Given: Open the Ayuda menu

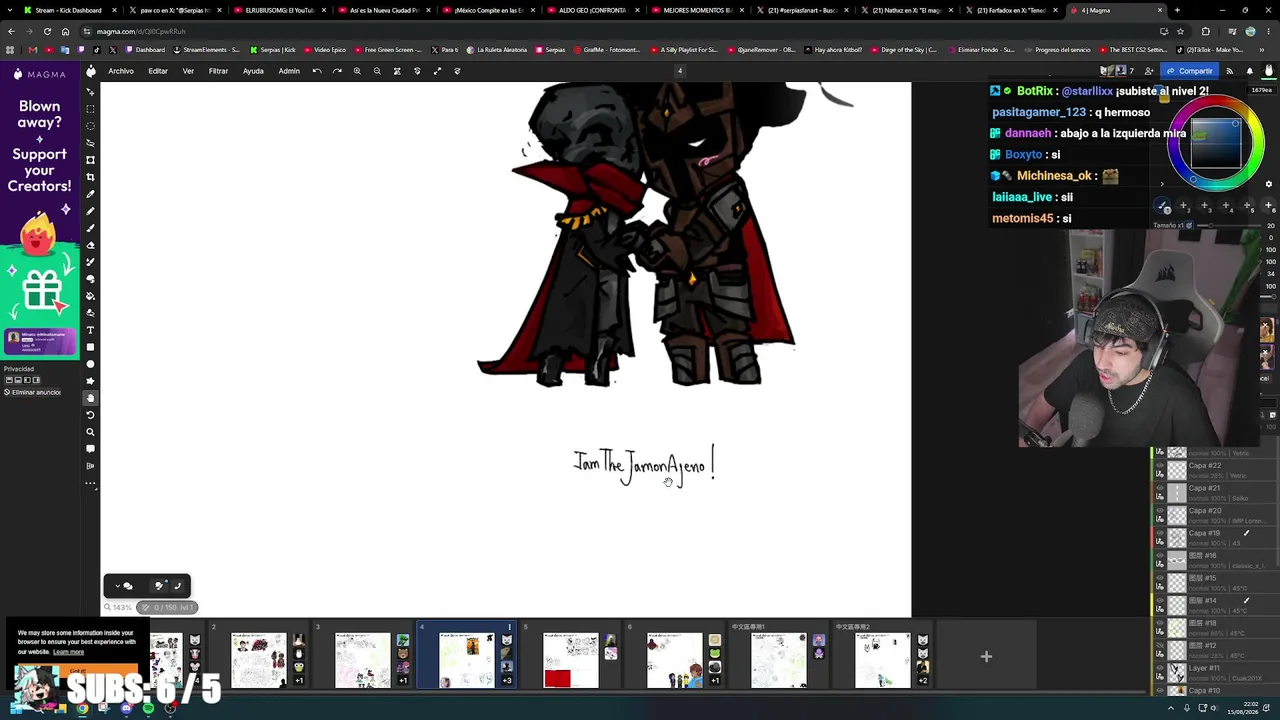Looking at the screenshot, I should (253, 71).
